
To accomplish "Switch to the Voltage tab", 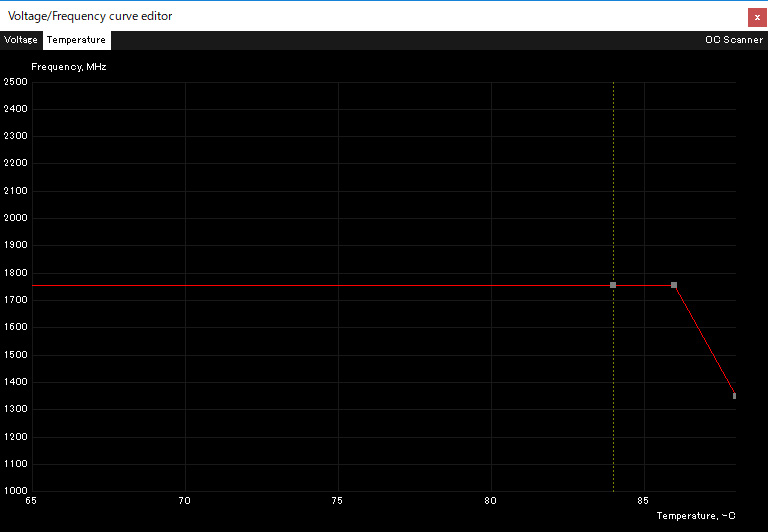I will tap(21, 40).
